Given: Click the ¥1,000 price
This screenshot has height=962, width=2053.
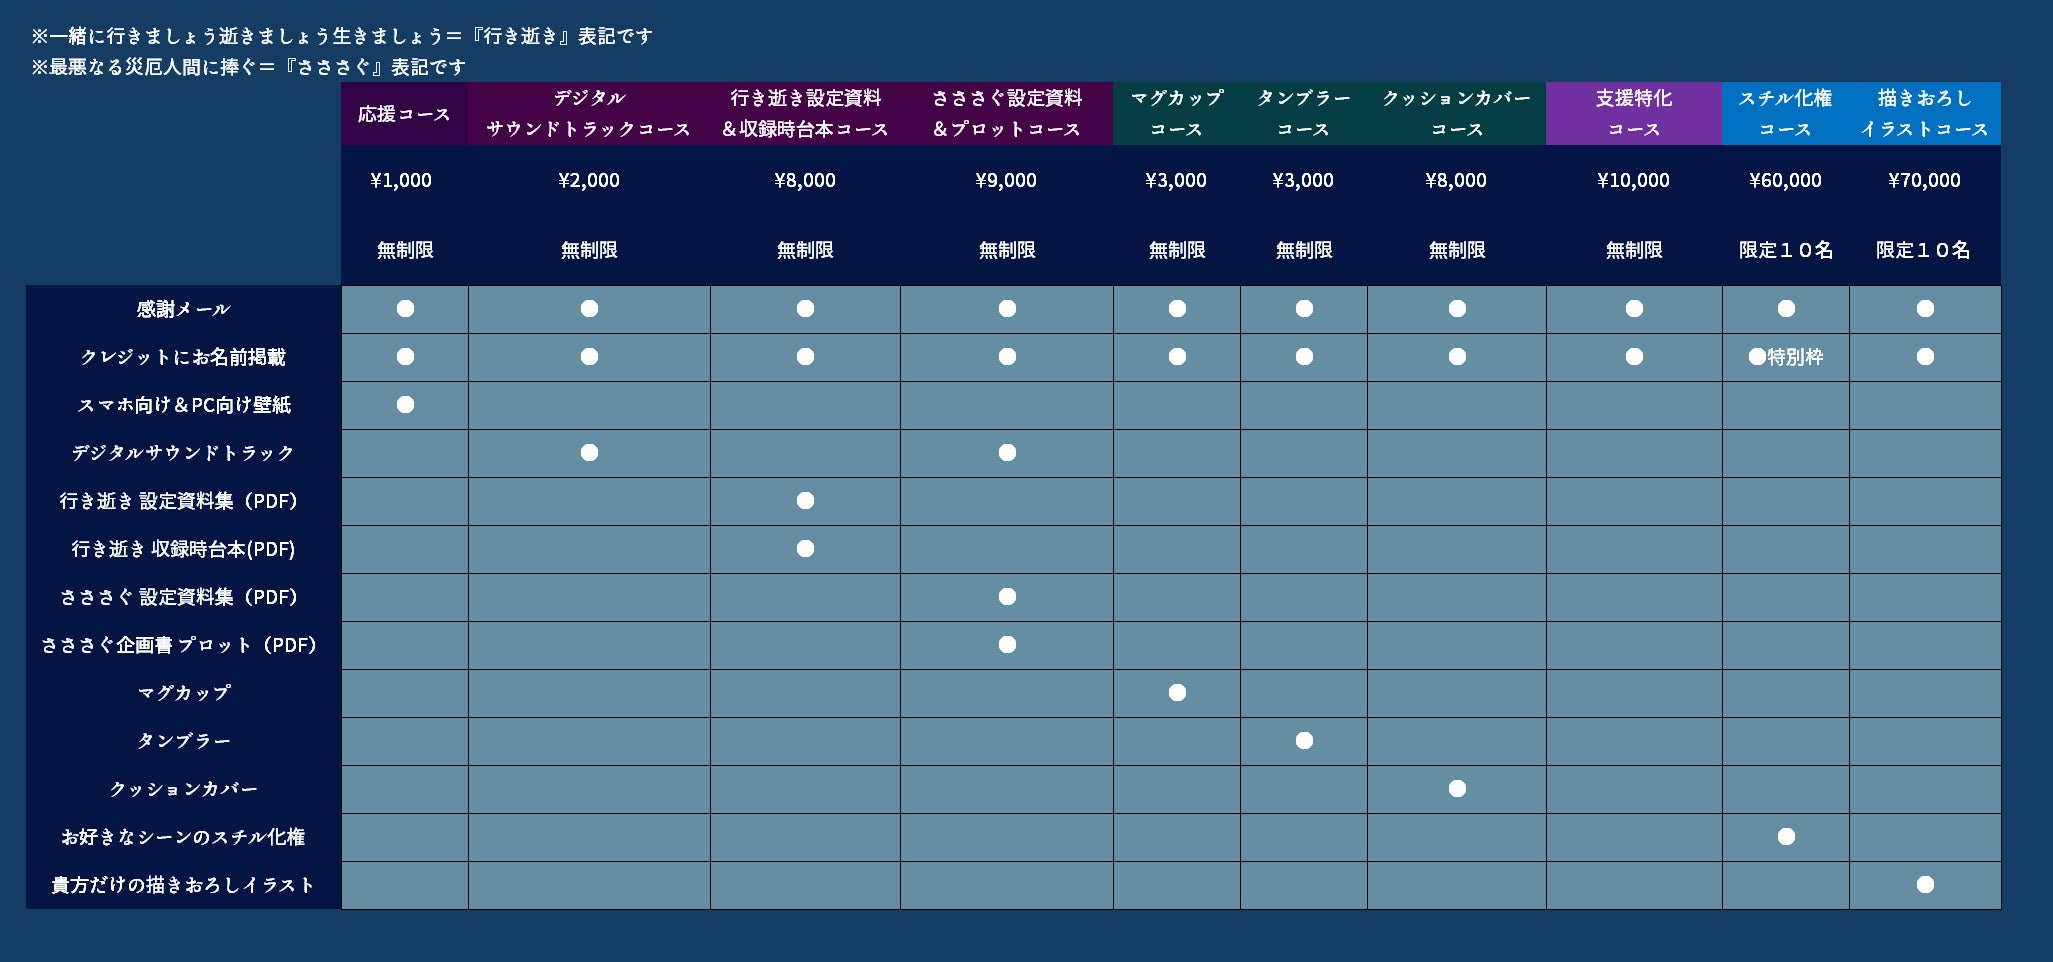Looking at the screenshot, I should point(401,181).
